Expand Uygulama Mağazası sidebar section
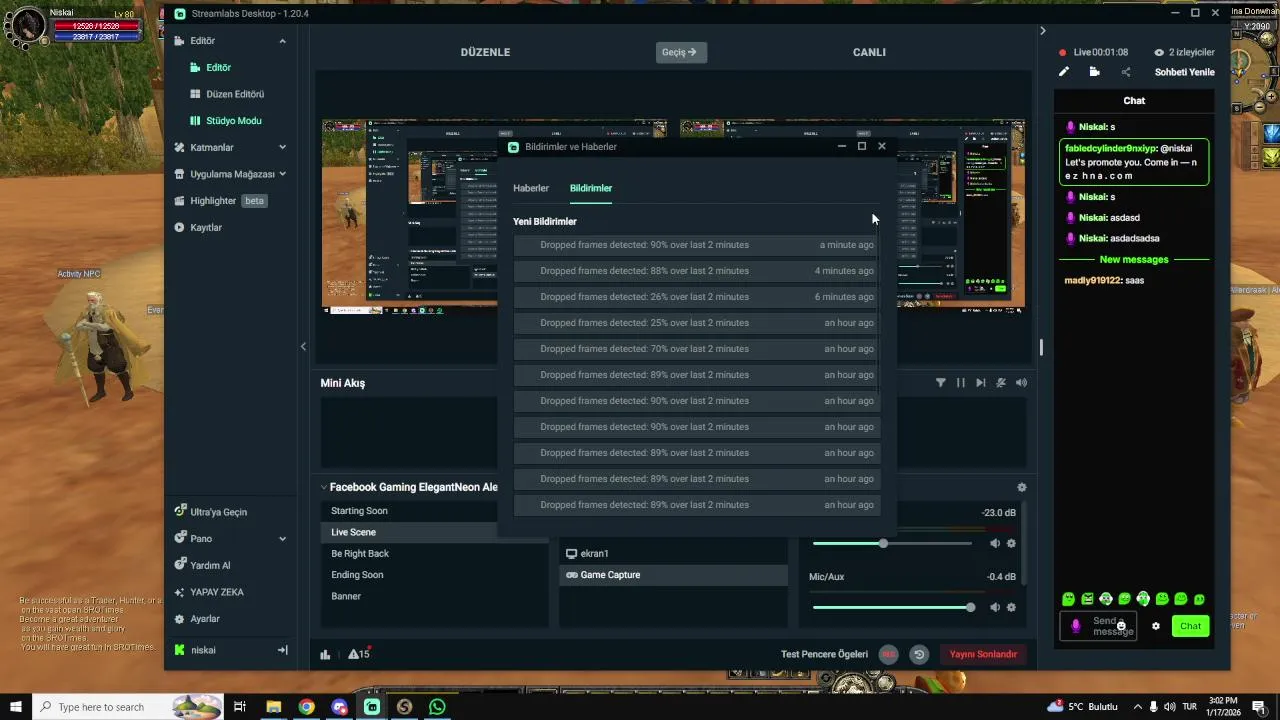1280x720 pixels. point(282,174)
